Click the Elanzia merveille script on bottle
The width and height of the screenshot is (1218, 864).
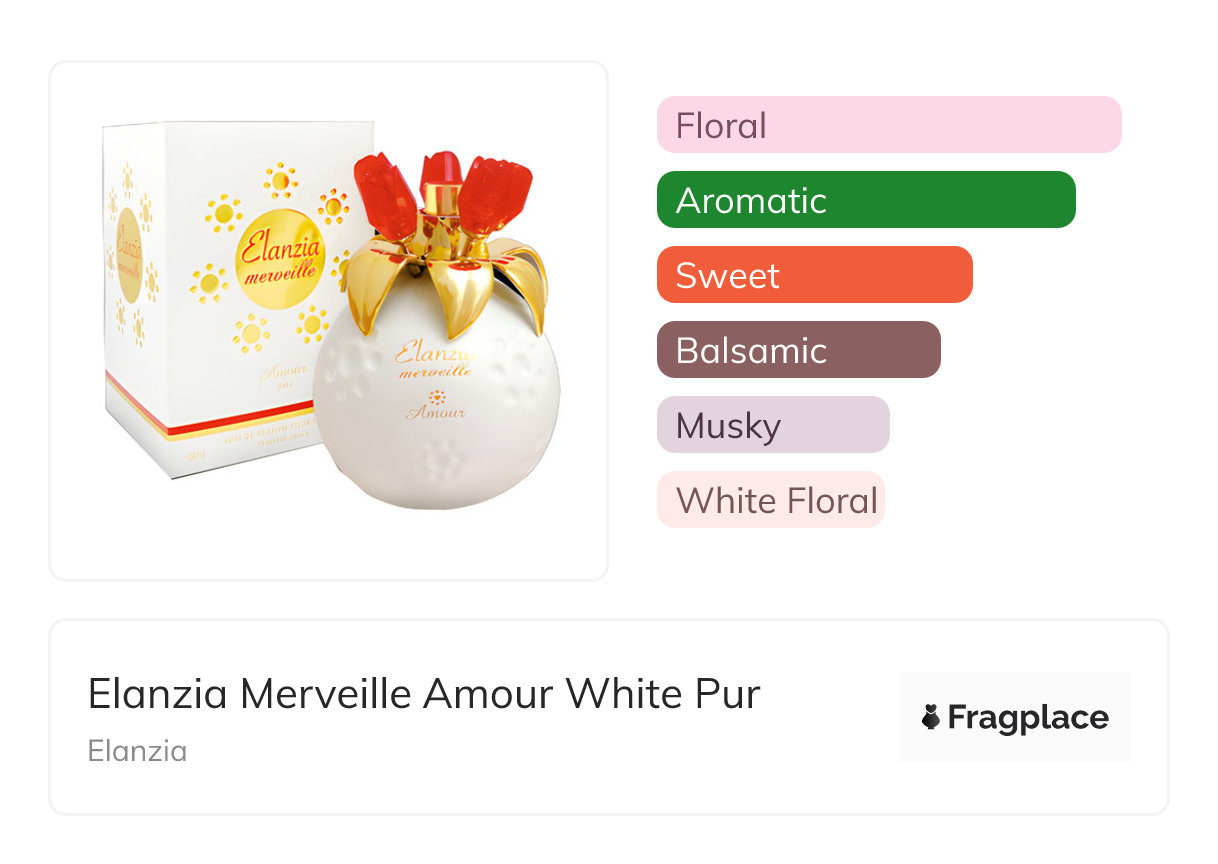click(435, 360)
